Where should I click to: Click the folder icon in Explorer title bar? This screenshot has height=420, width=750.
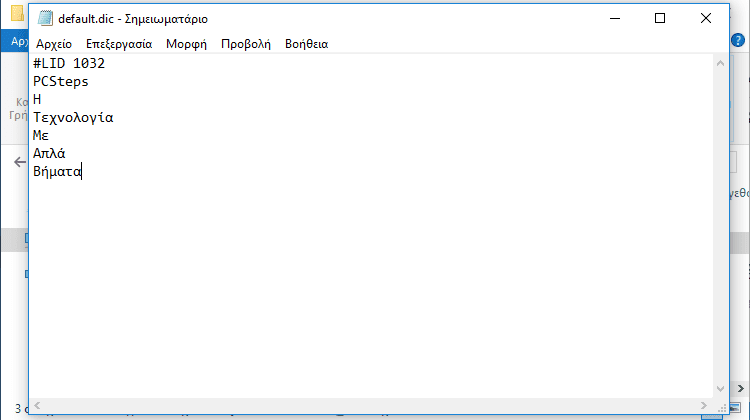18,13
